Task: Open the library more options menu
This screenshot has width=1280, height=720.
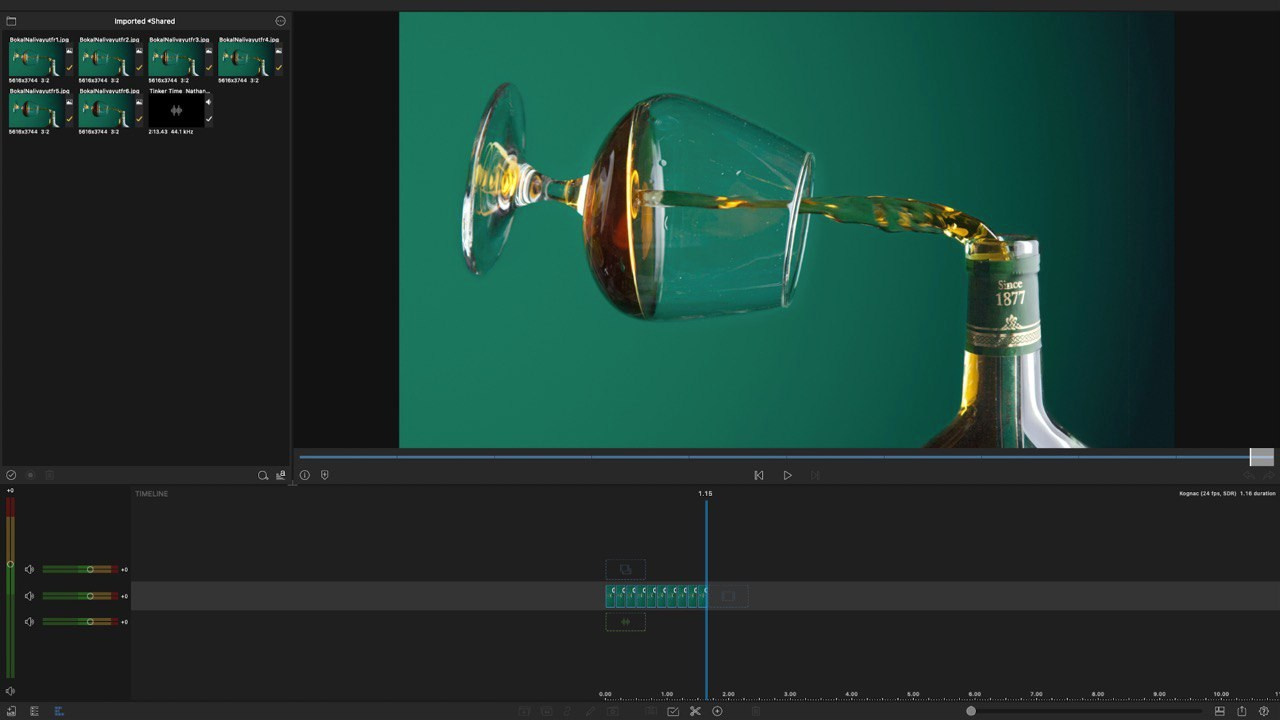Action: coord(280,21)
